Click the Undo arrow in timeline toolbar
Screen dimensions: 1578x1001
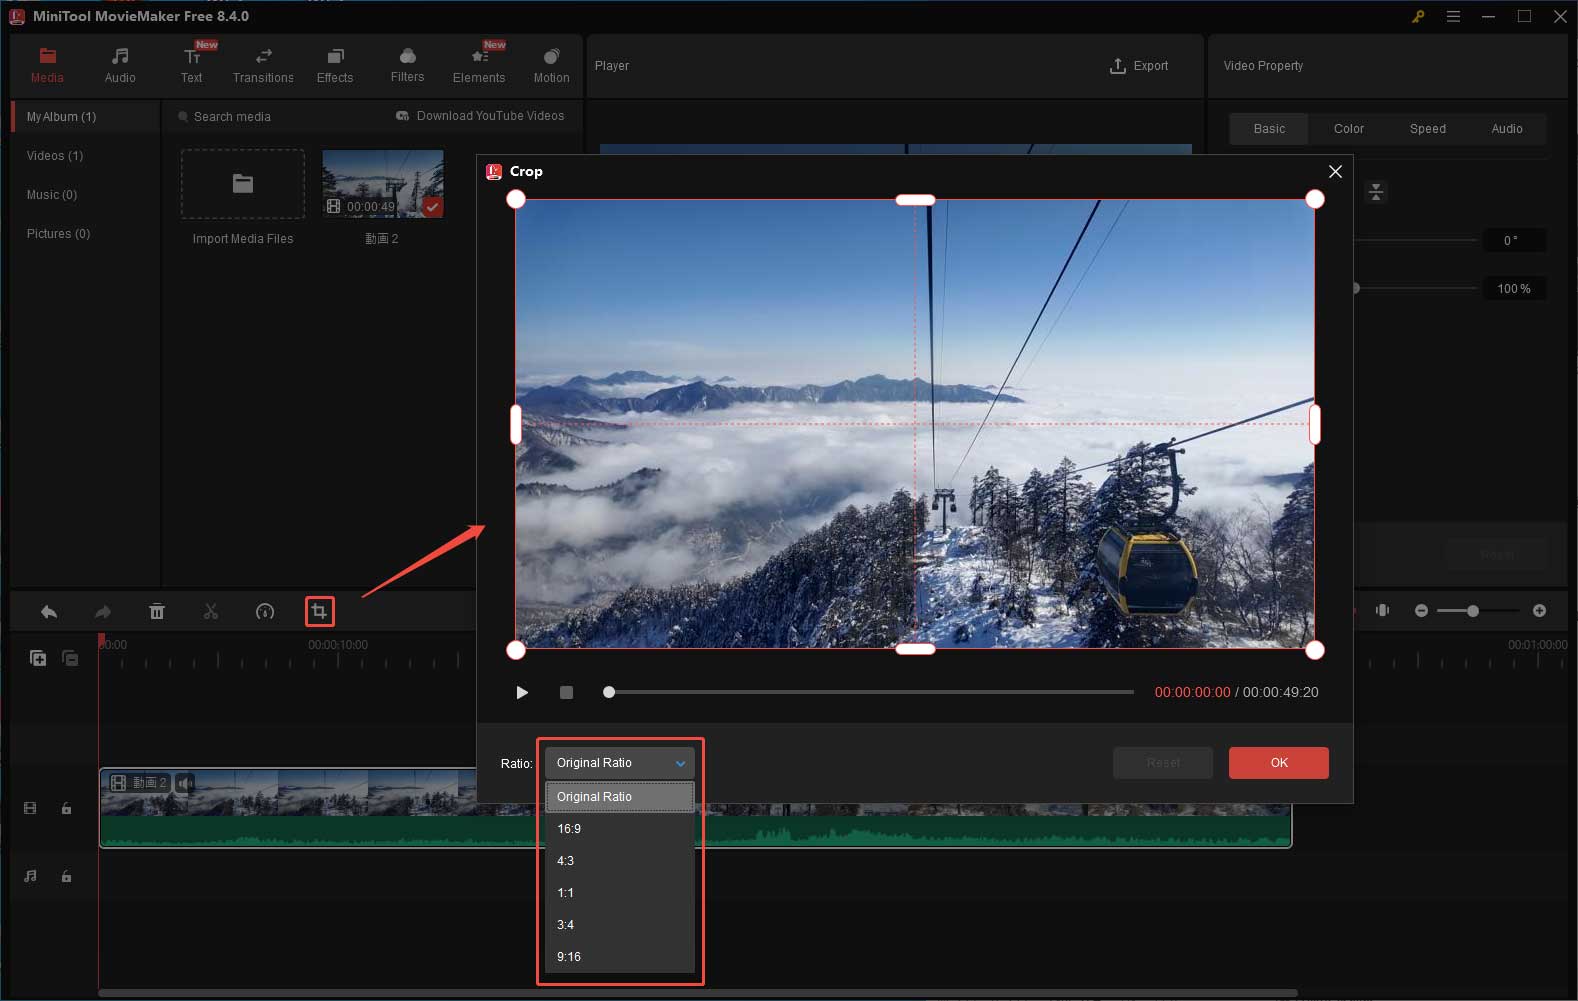[49, 611]
